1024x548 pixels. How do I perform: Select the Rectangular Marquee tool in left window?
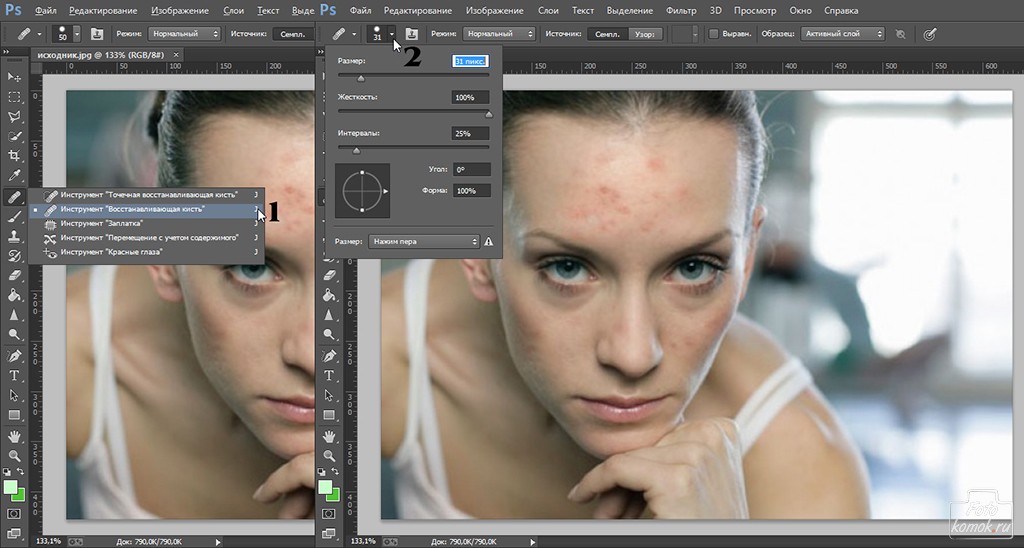[14, 97]
